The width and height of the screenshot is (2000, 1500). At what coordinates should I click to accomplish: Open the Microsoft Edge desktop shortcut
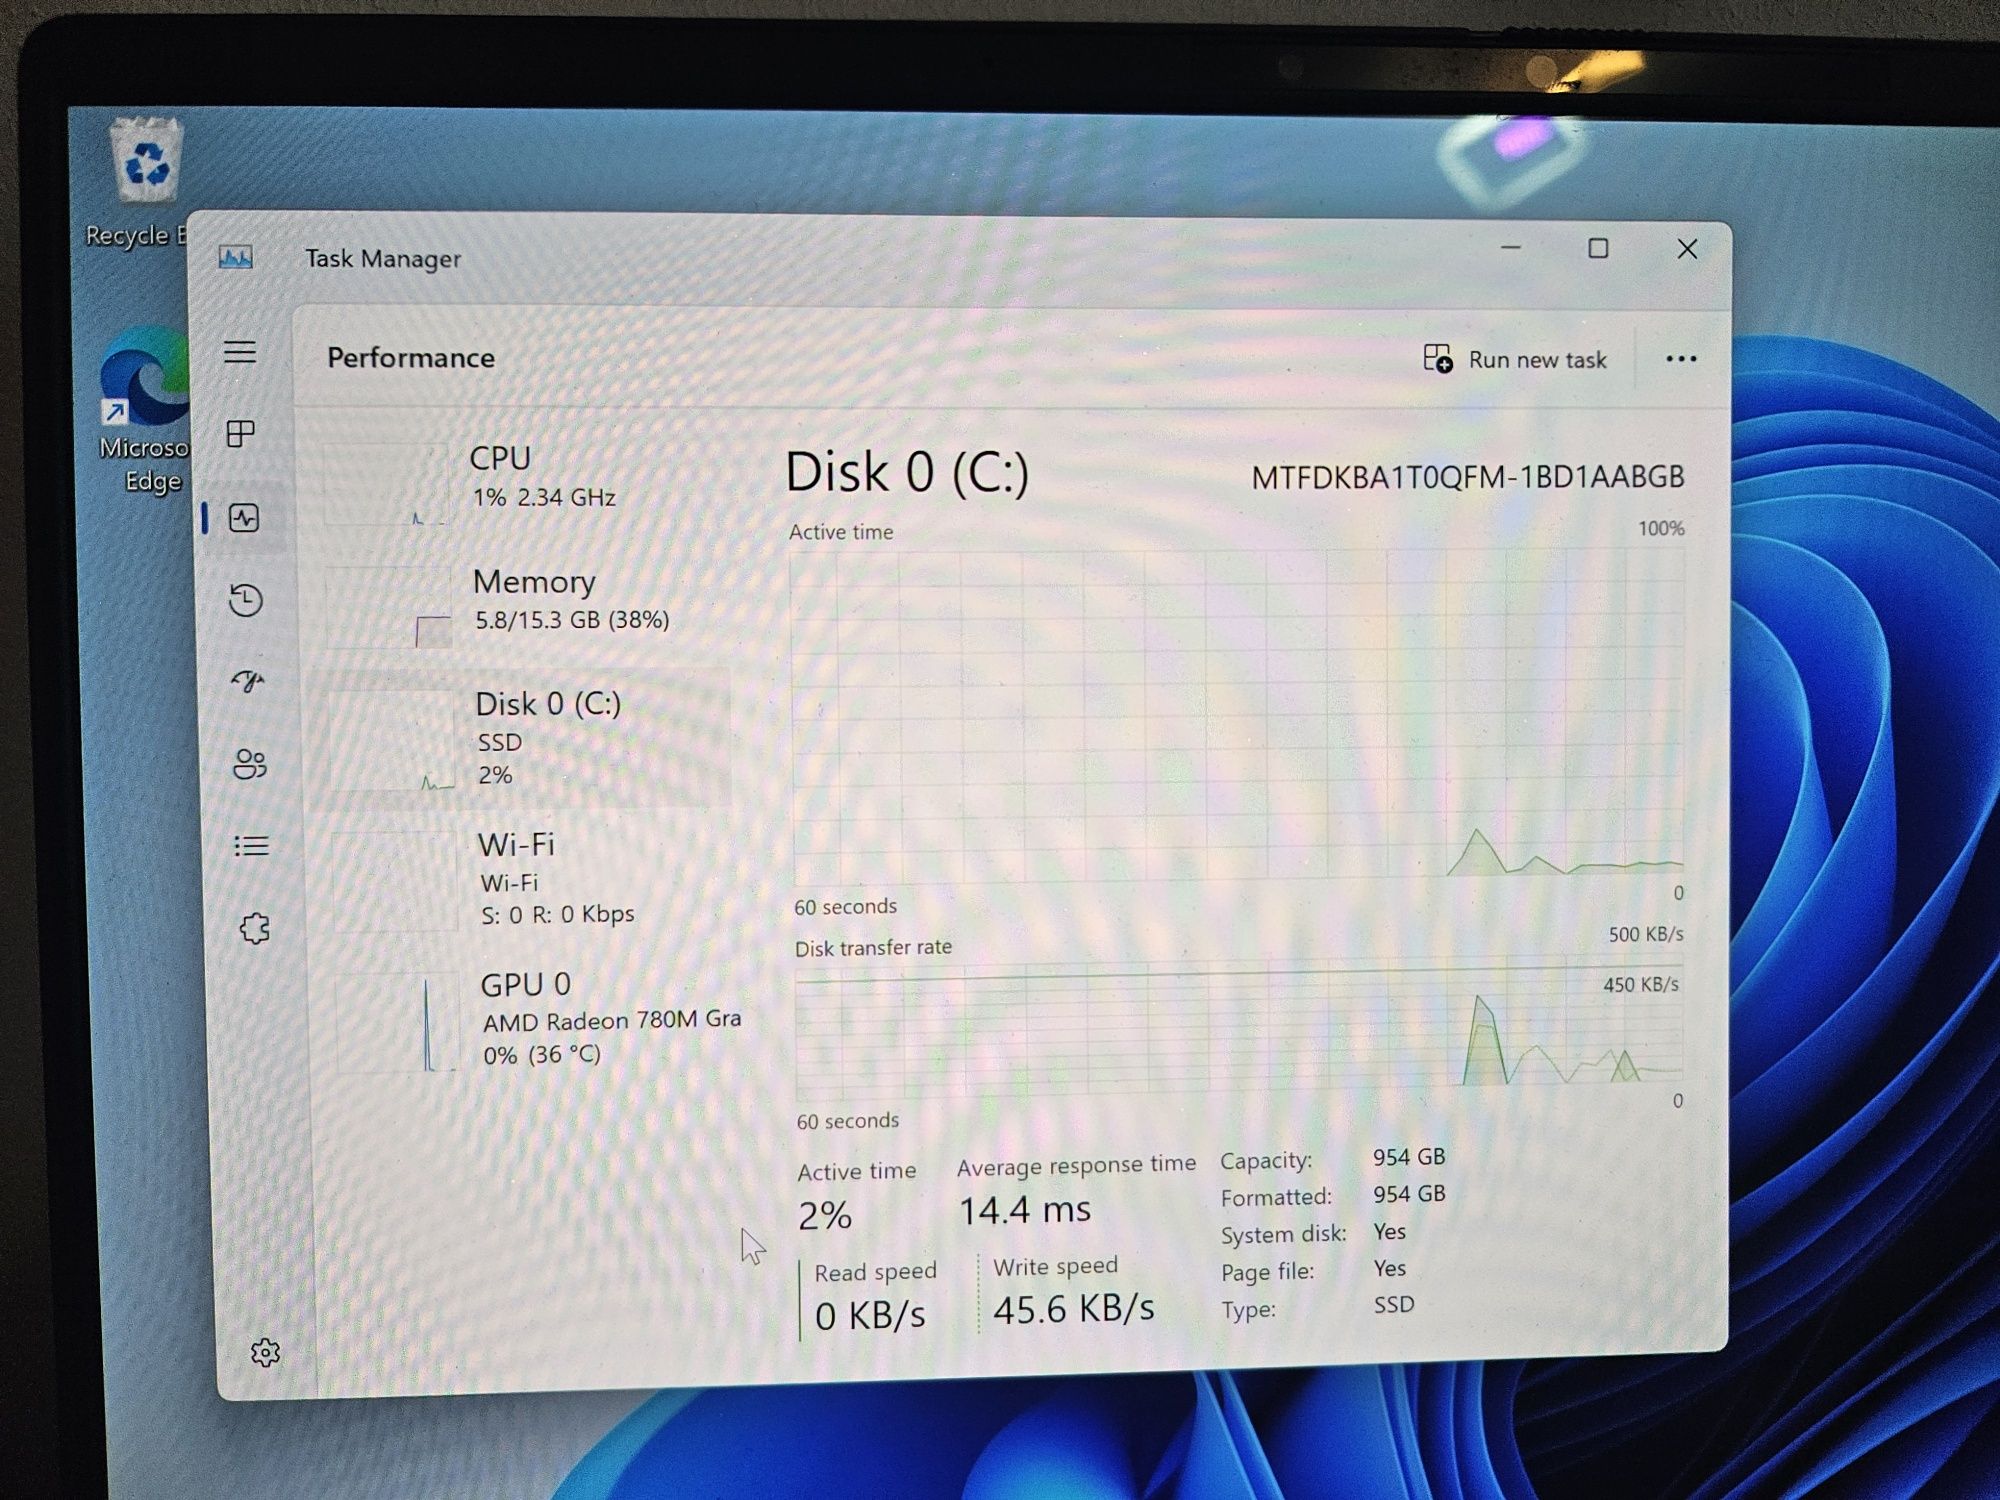[146, 410]
